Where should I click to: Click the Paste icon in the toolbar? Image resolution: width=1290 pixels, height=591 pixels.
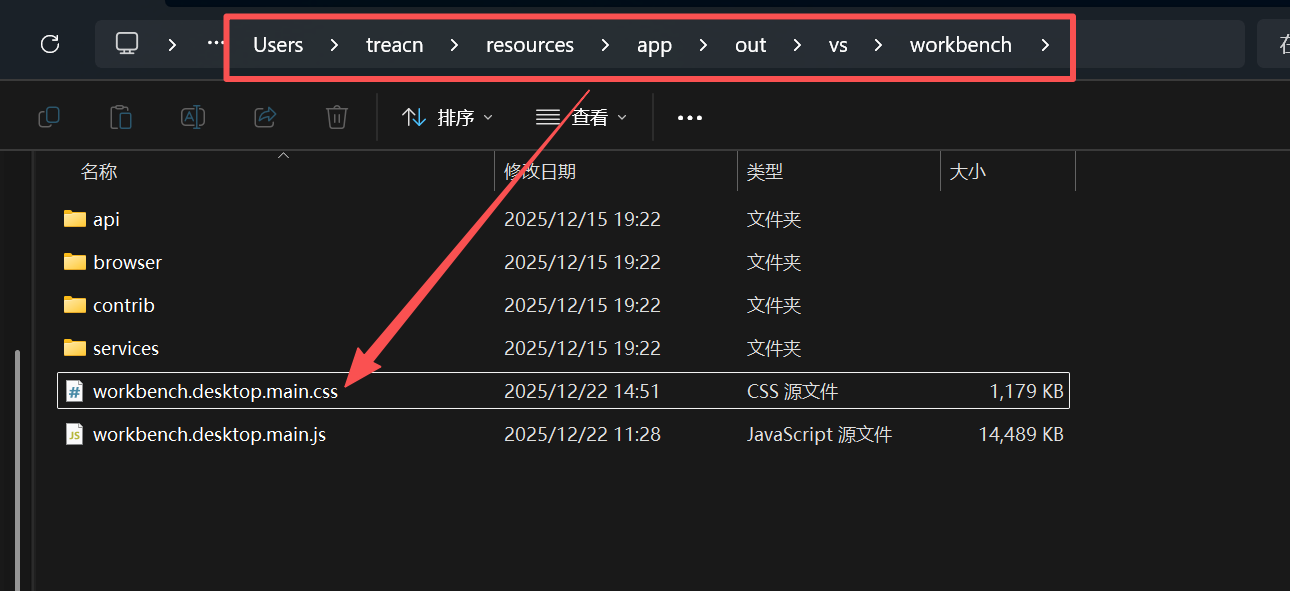pyautogui.click(x=120, y=116)
